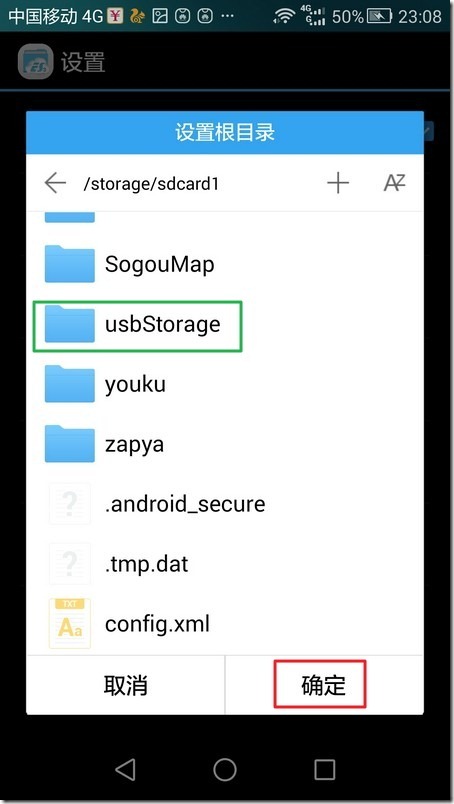
Task: Select the usbStorage folder
Action: 225,325
